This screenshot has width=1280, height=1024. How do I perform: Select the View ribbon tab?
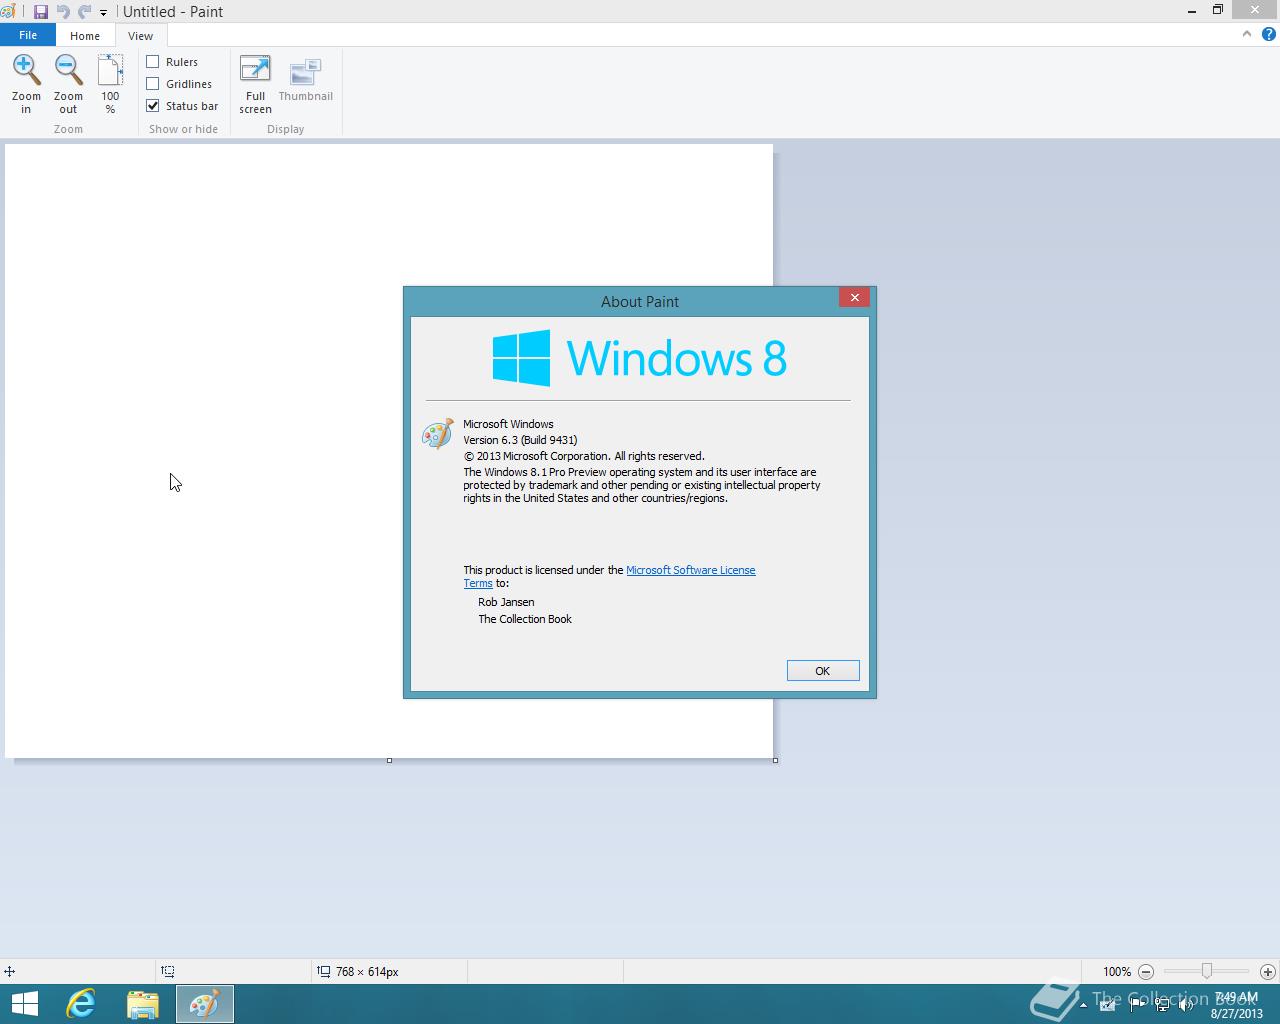point(140,35)
